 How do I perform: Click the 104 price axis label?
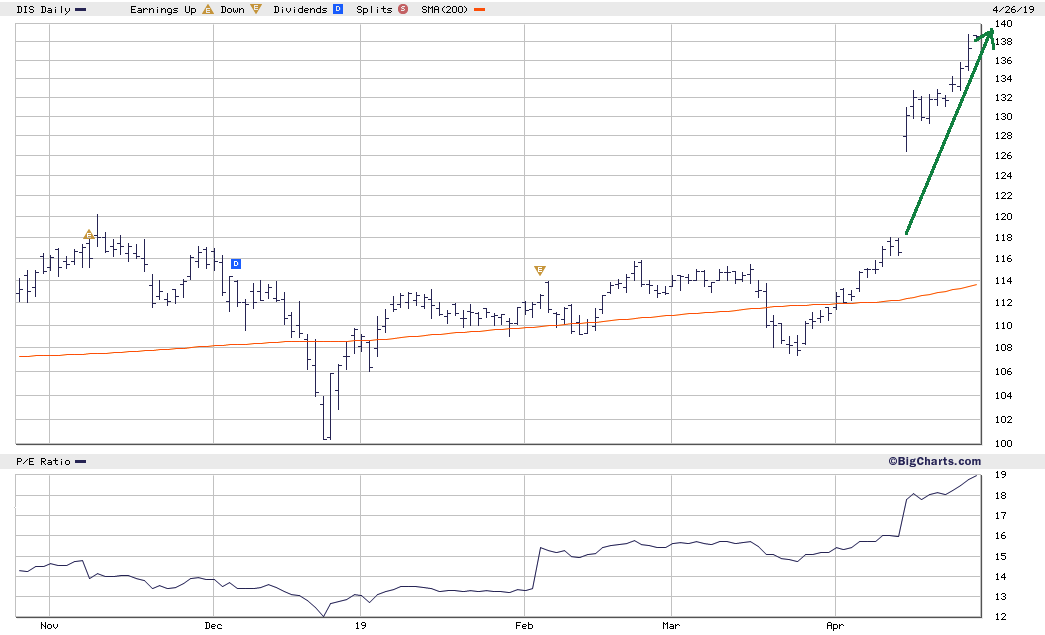point(1004,395)
